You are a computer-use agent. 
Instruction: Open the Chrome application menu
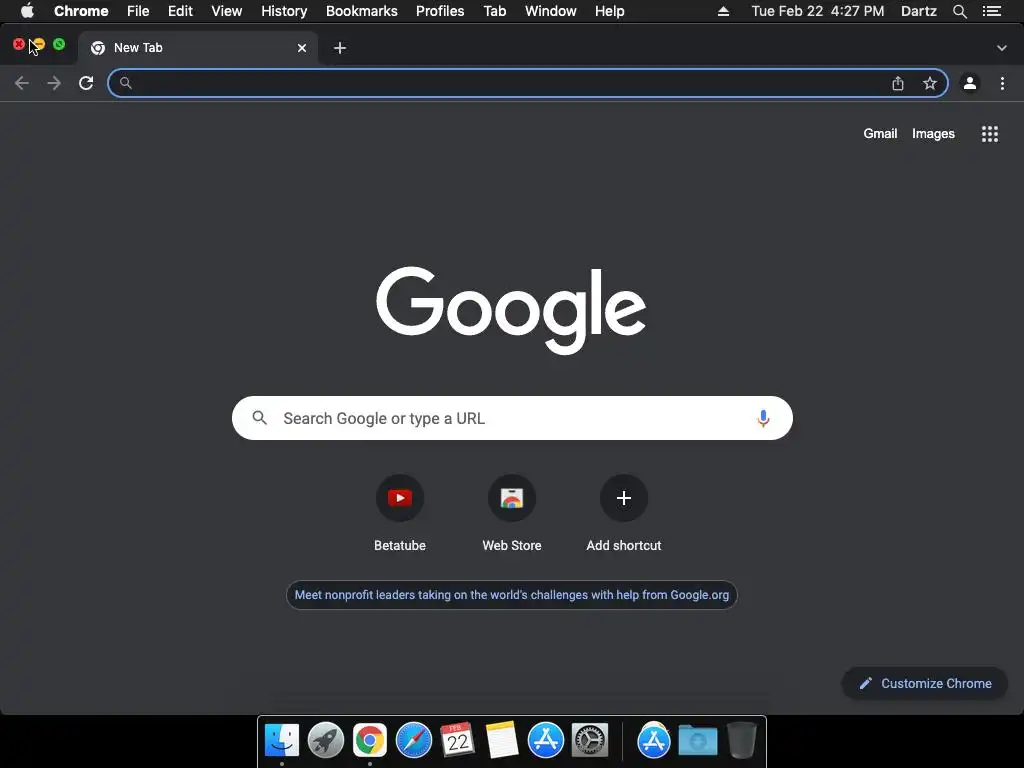point(81,11)
